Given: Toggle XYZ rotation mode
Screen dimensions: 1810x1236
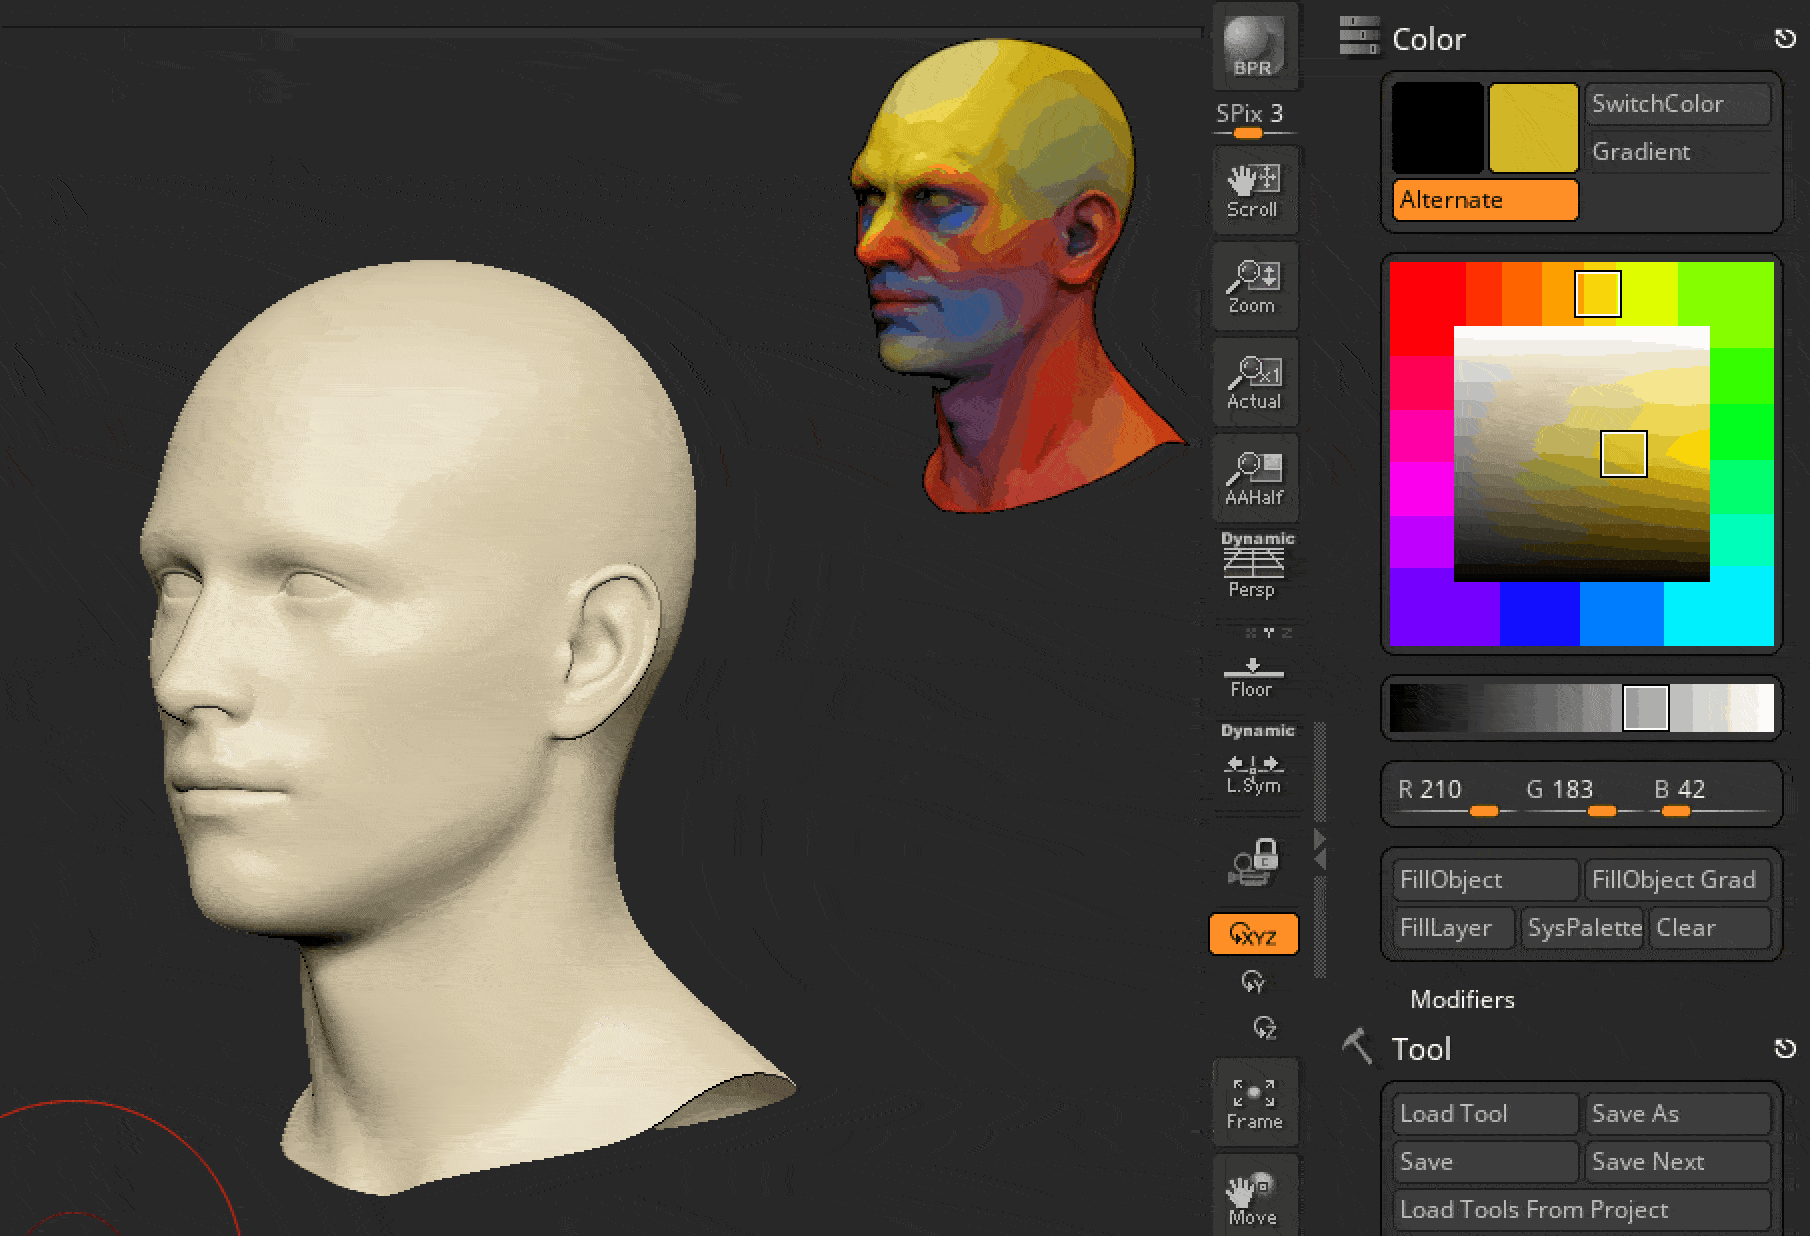Looking at the screenshot, I should pos(1254,934).
